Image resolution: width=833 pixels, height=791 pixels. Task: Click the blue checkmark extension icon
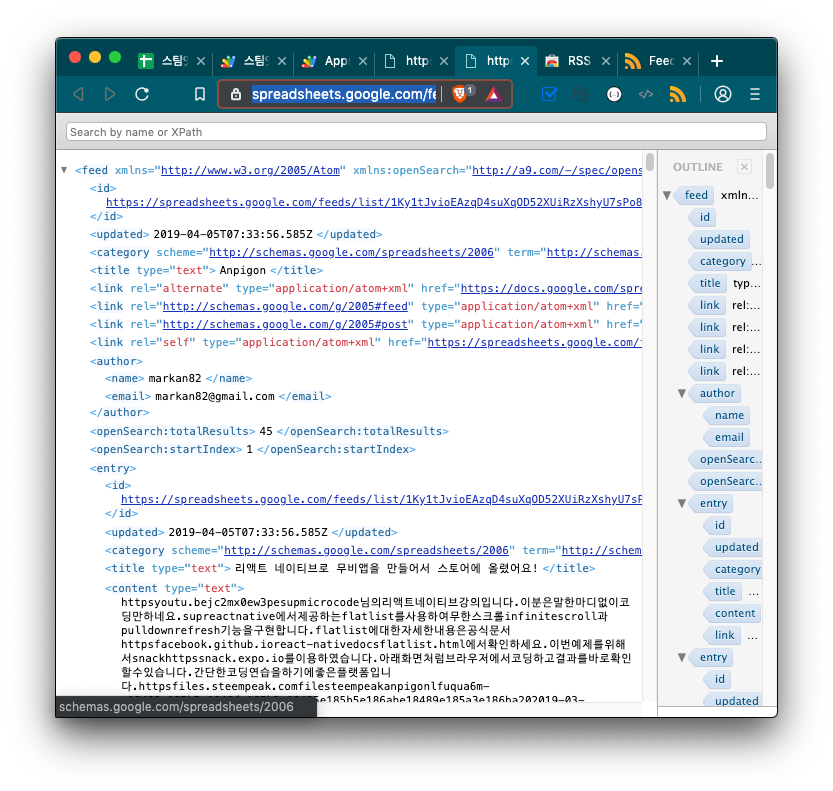(x=549, y=94)
